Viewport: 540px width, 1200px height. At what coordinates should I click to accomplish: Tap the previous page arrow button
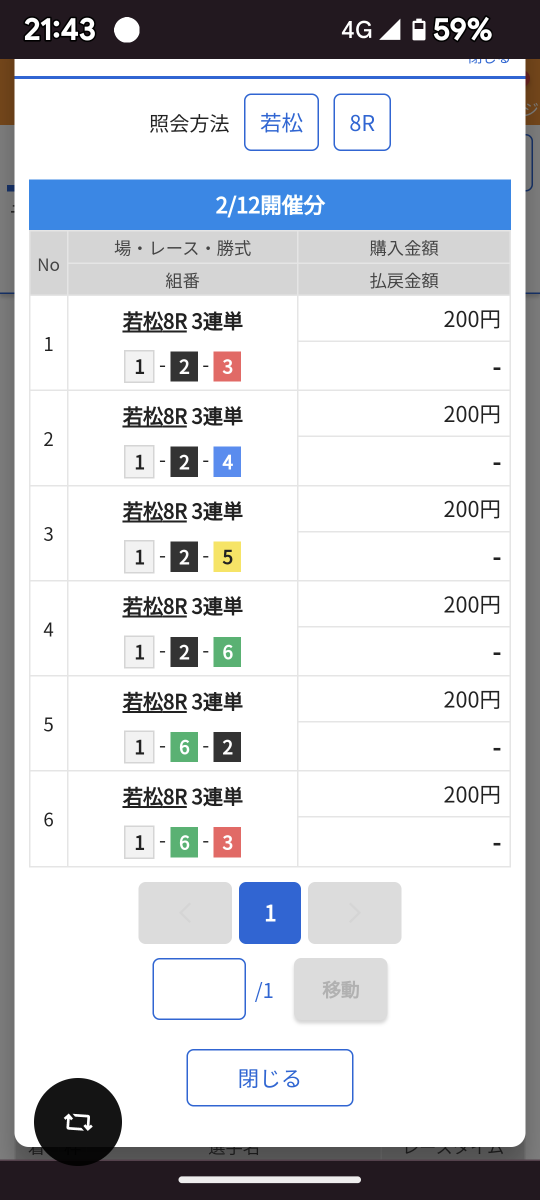point(185,913)
